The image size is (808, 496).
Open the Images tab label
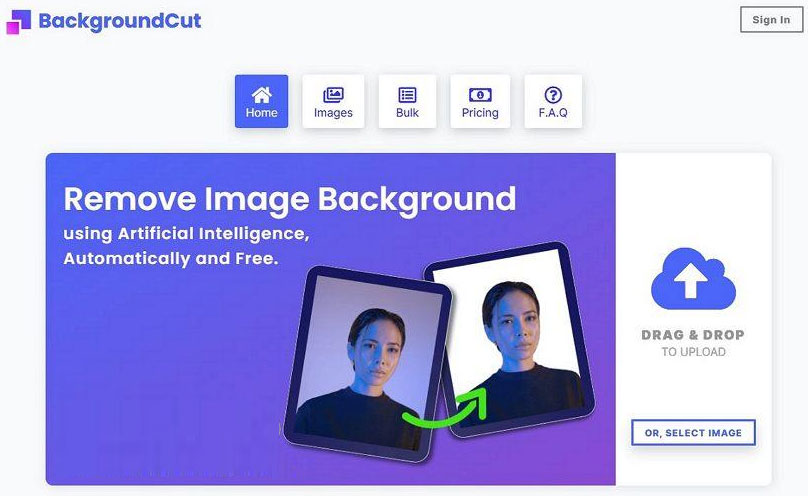333,113
